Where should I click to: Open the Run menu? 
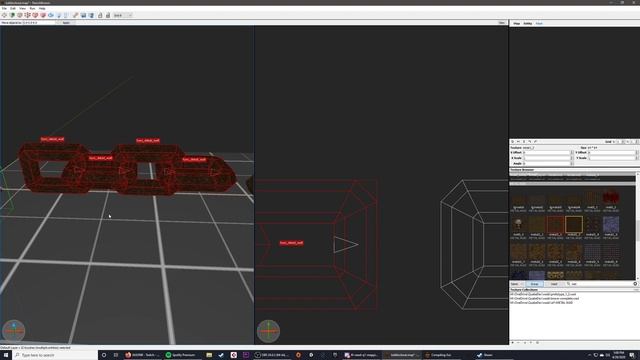[32, 9]
